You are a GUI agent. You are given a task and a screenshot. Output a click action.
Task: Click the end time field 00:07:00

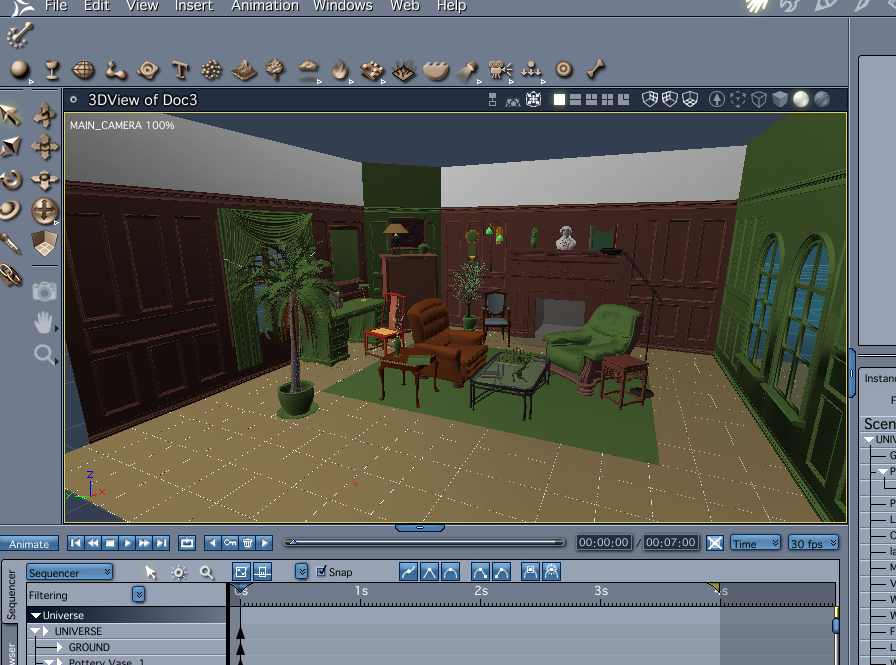coord(671,542)
